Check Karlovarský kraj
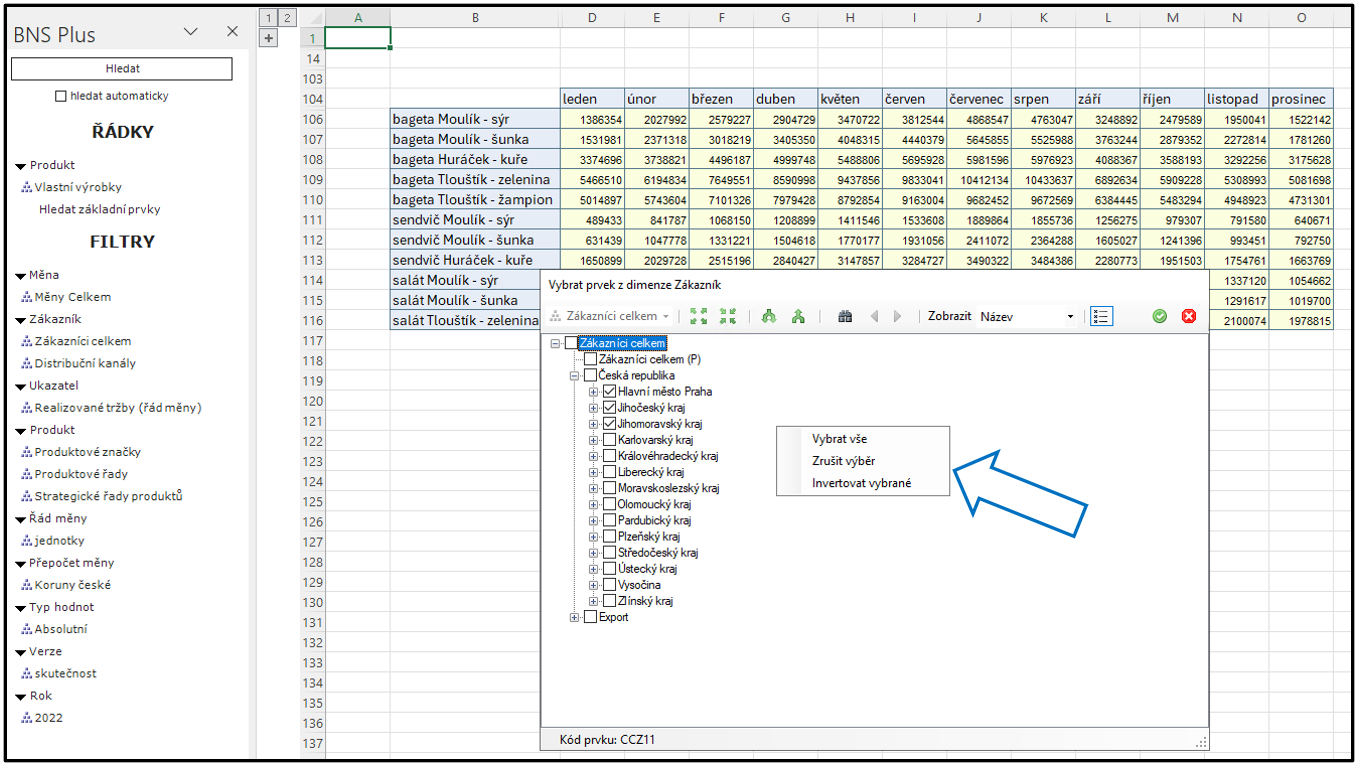This screenshot has width=1359, height=766. 610,440
